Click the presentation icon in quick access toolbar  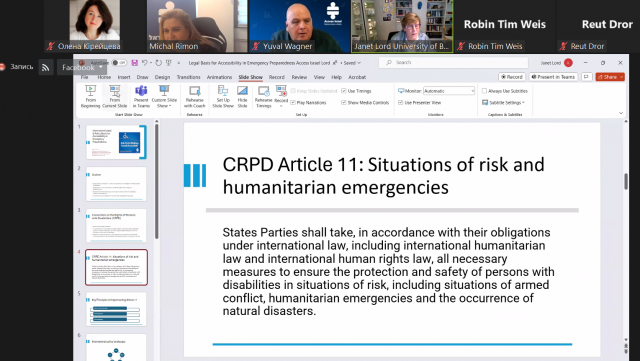168,63
